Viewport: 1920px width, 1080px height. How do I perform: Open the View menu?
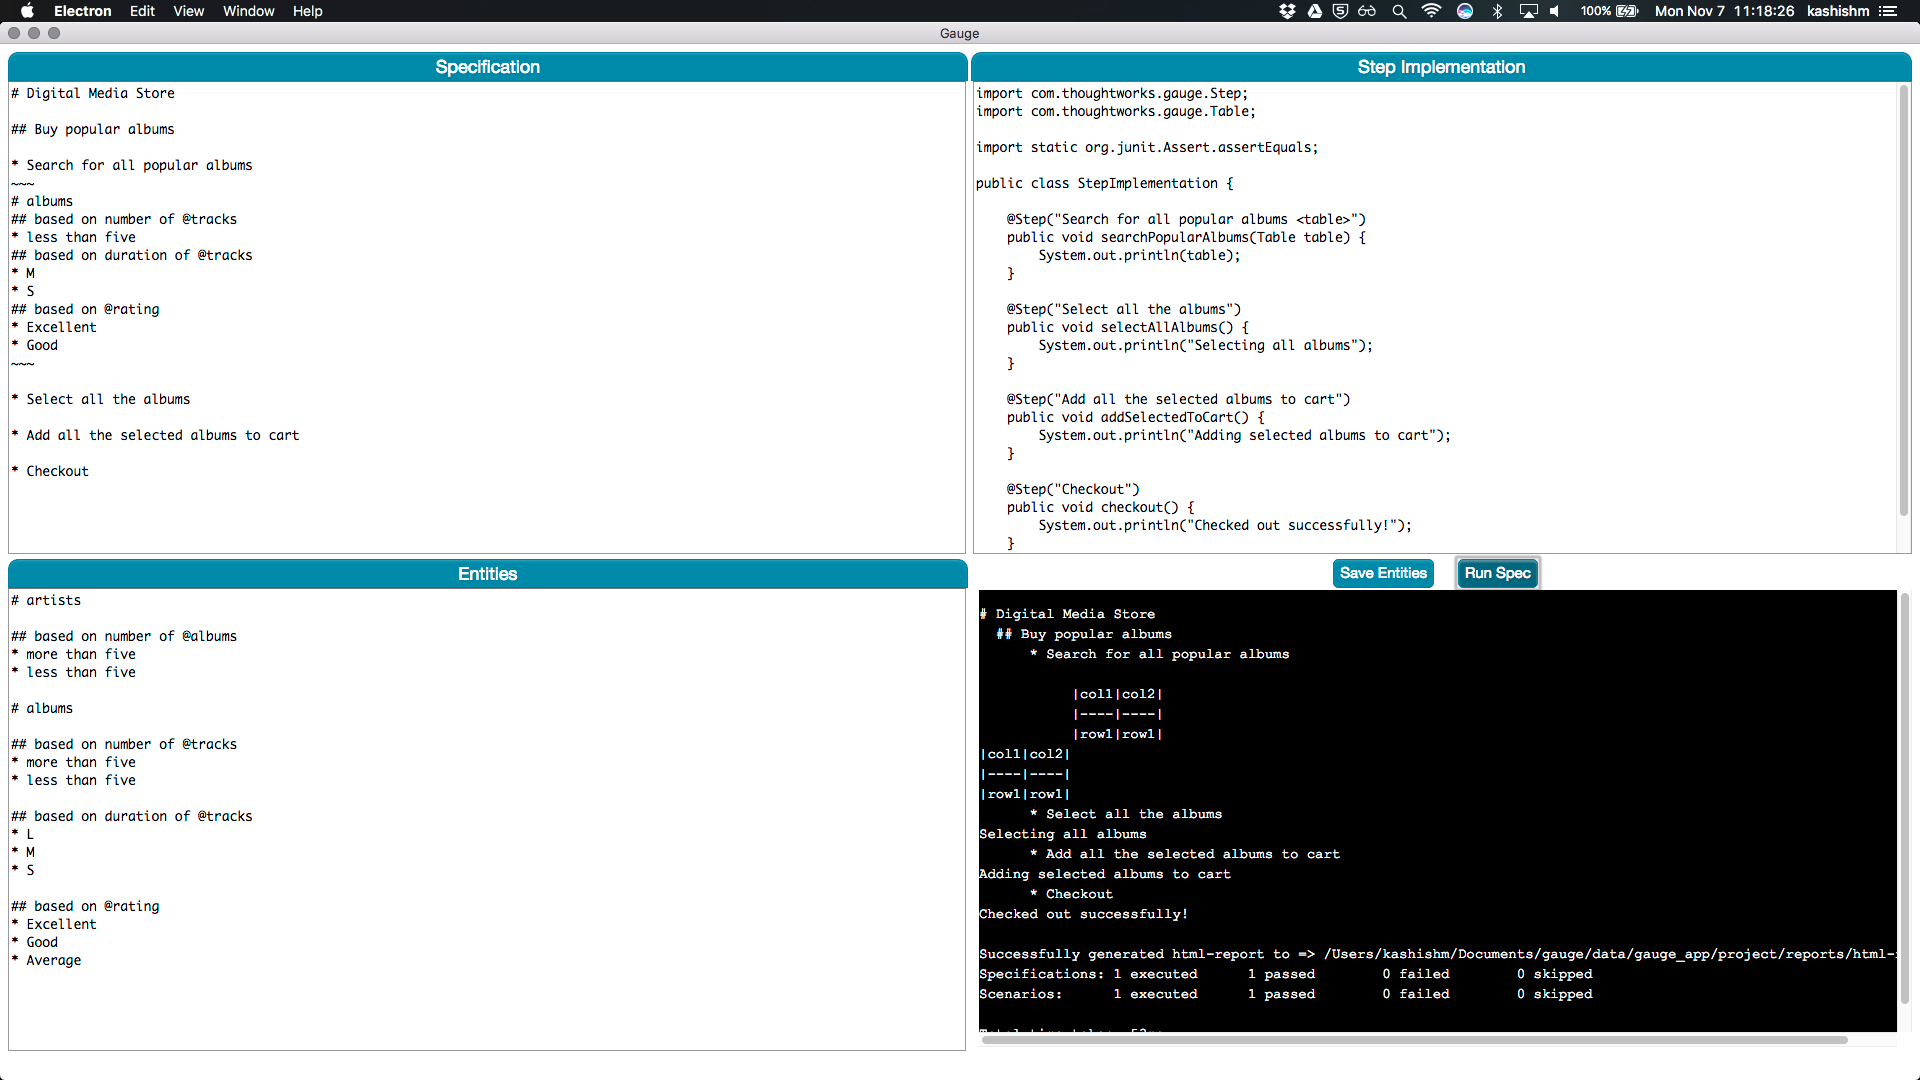[x=188, y=11]
